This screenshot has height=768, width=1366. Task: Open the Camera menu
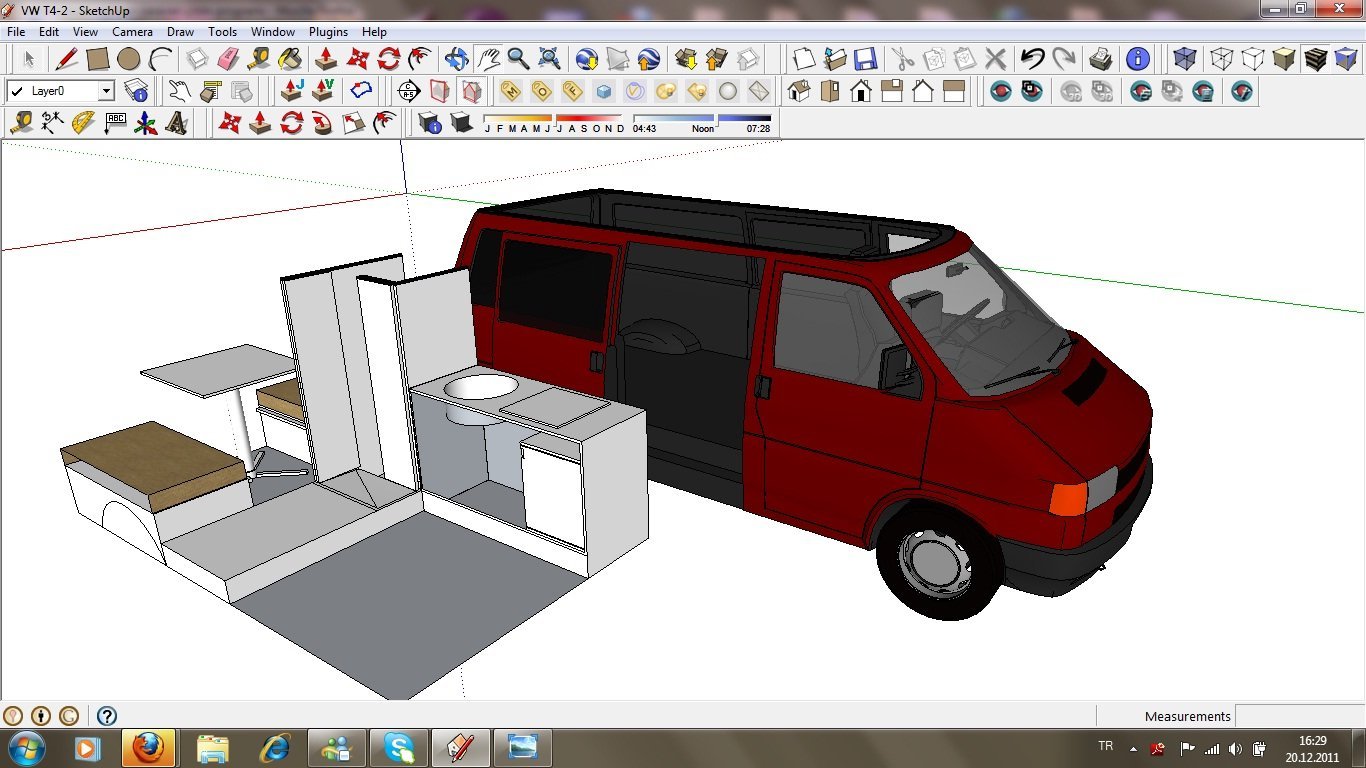coord(132,32)
